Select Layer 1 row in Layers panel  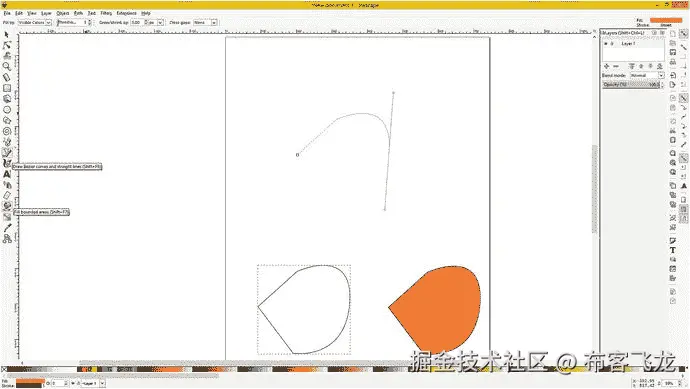click(633, 44)
